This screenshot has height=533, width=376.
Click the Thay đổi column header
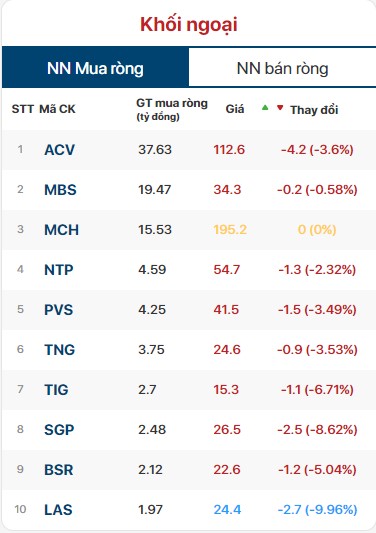click(314, 110)
